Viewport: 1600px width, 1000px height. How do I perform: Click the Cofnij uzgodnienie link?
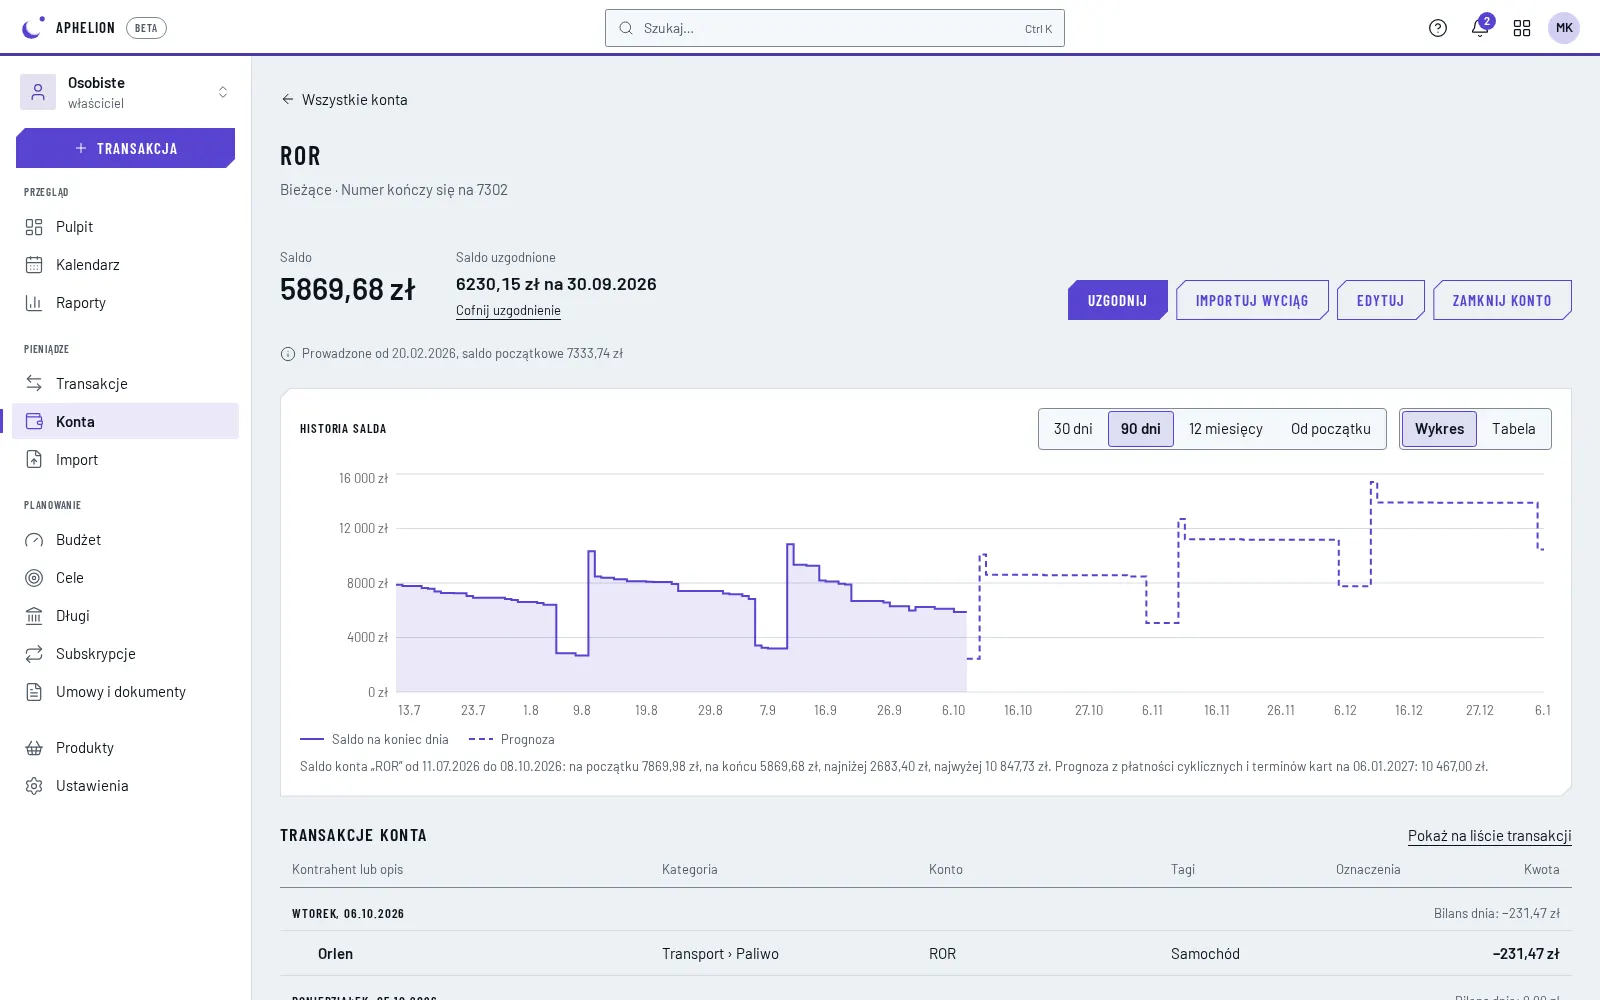coord(508,311)
